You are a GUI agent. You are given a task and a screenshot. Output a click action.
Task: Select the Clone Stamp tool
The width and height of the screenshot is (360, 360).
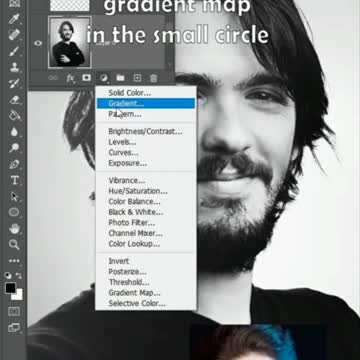(14, 67)
